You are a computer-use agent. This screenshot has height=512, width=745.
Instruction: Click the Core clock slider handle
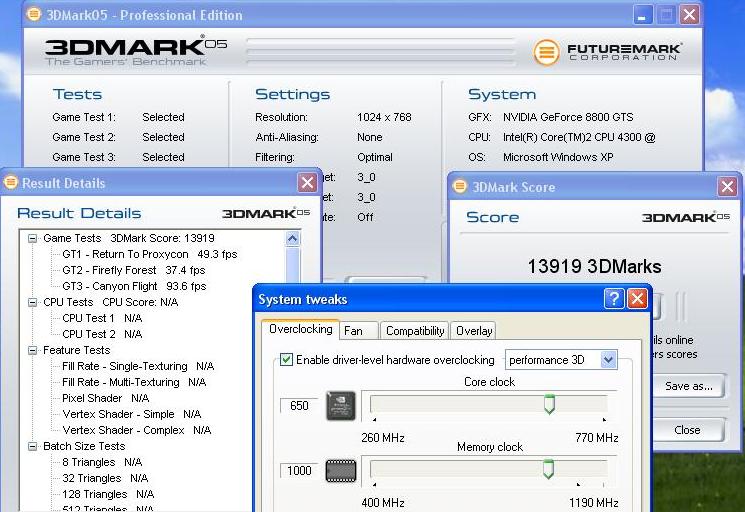[549, 404]
